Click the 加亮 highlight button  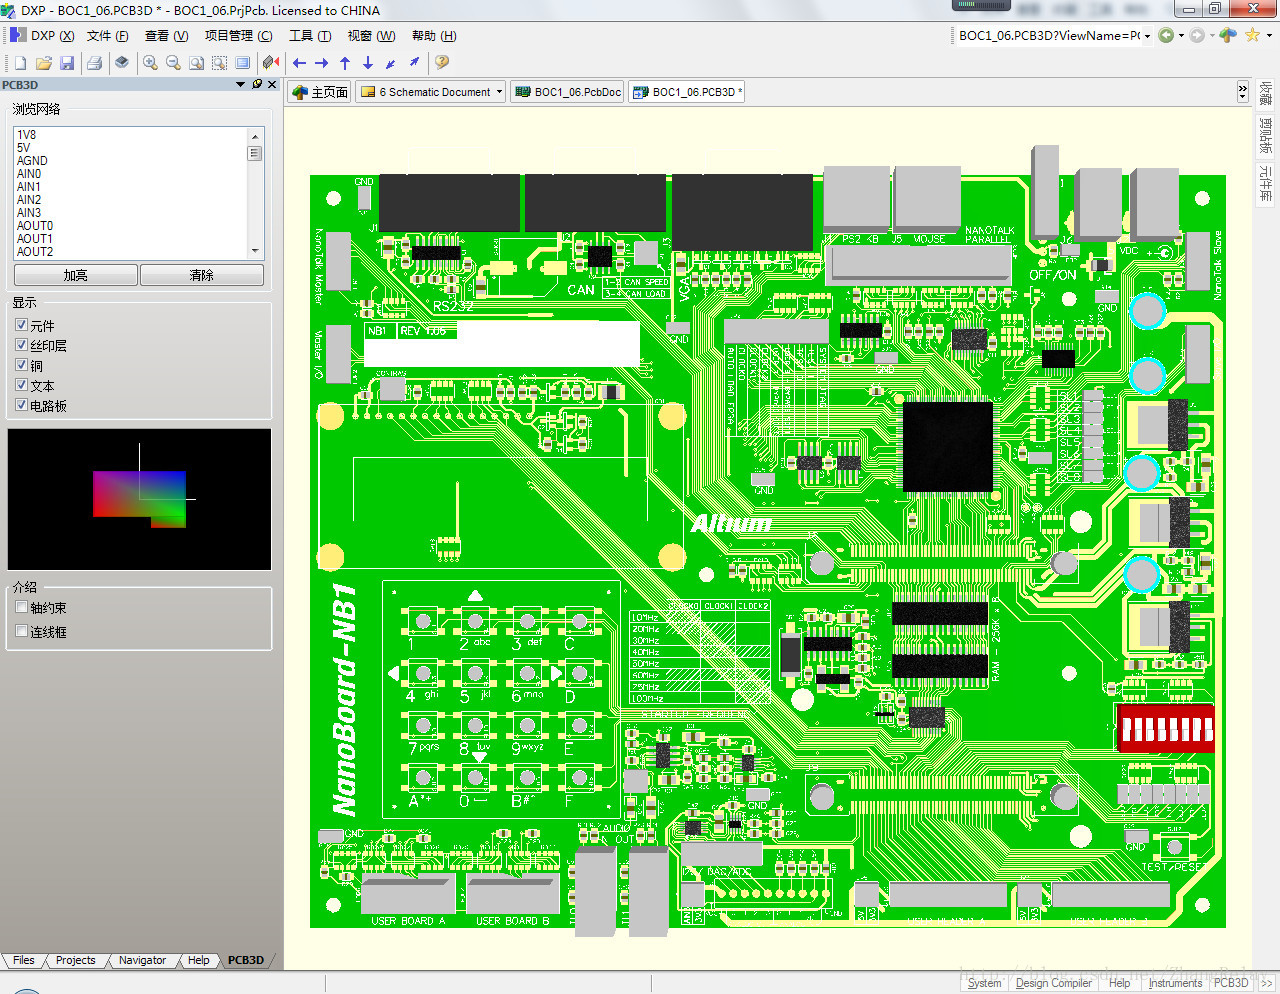[76, 275]
